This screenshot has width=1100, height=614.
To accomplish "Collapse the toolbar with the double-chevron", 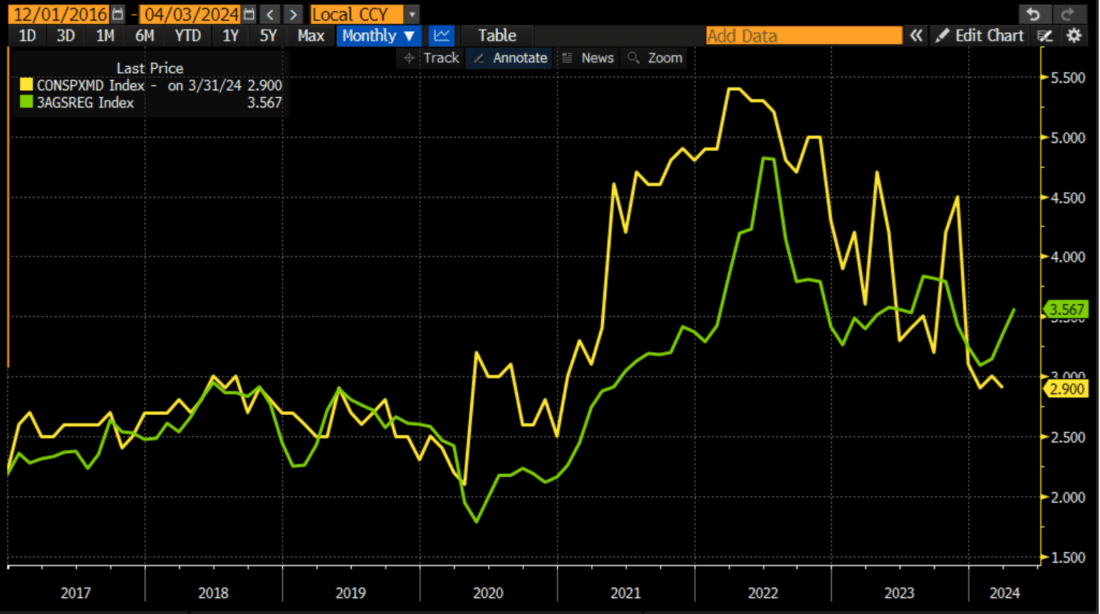I will tap(916, 35).
